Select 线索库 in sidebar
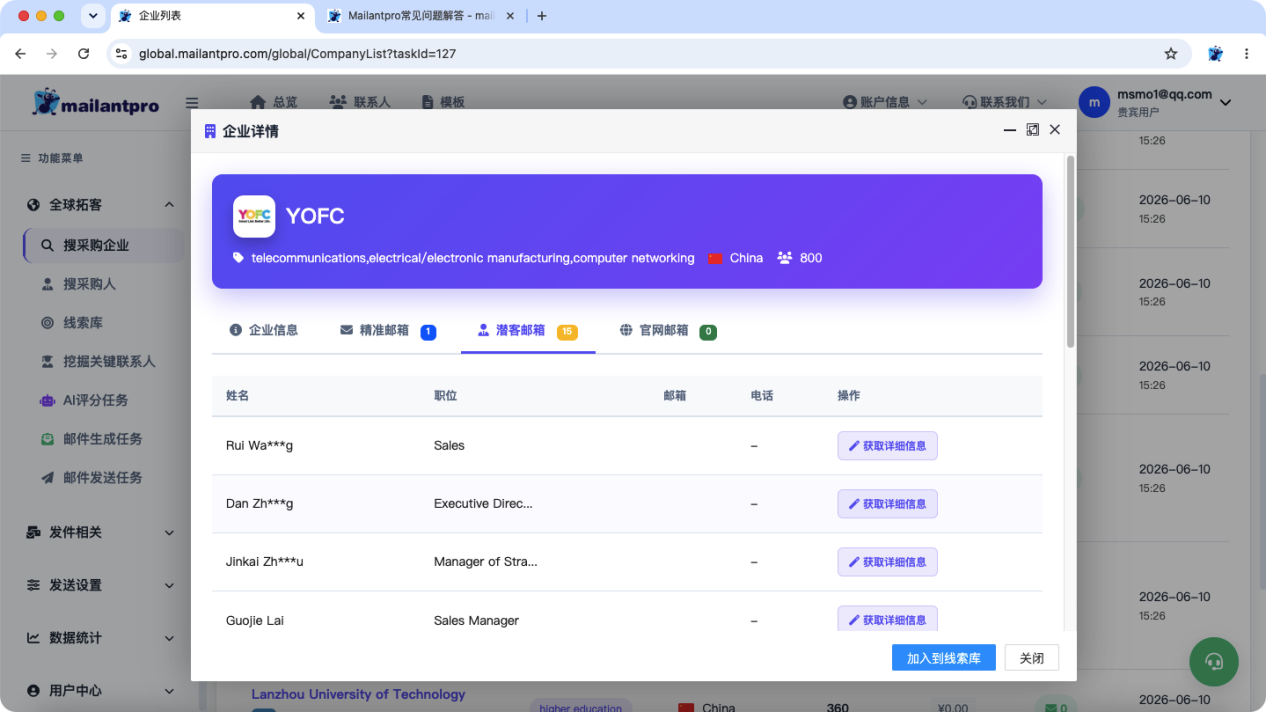This screenshot has width=1266, height=712. tap(83, 323)
